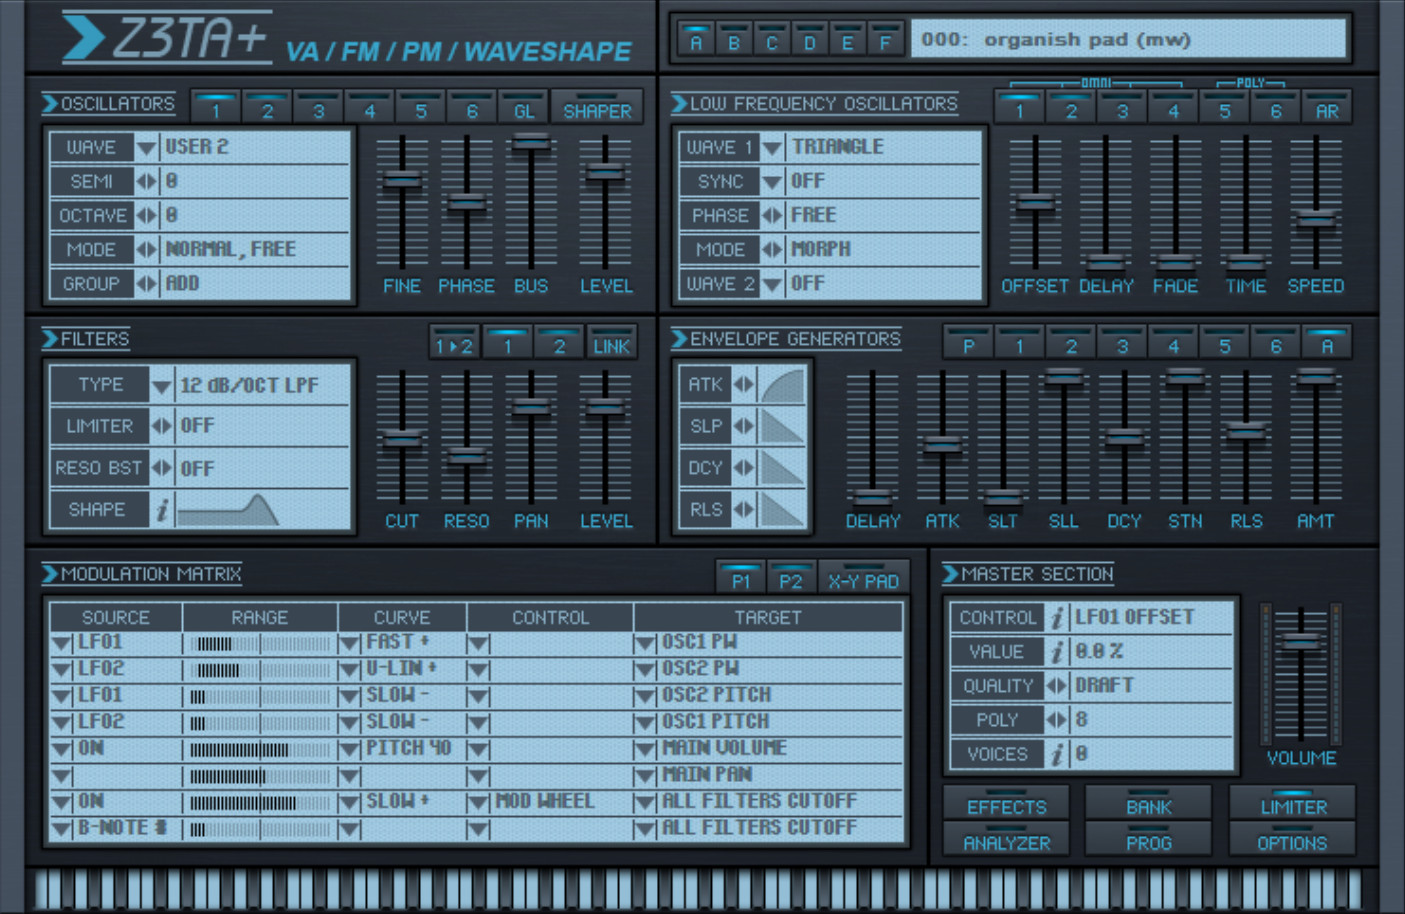
Task: Open source dropdown for B-NOTE # row
Action: (x=62, y=829)
